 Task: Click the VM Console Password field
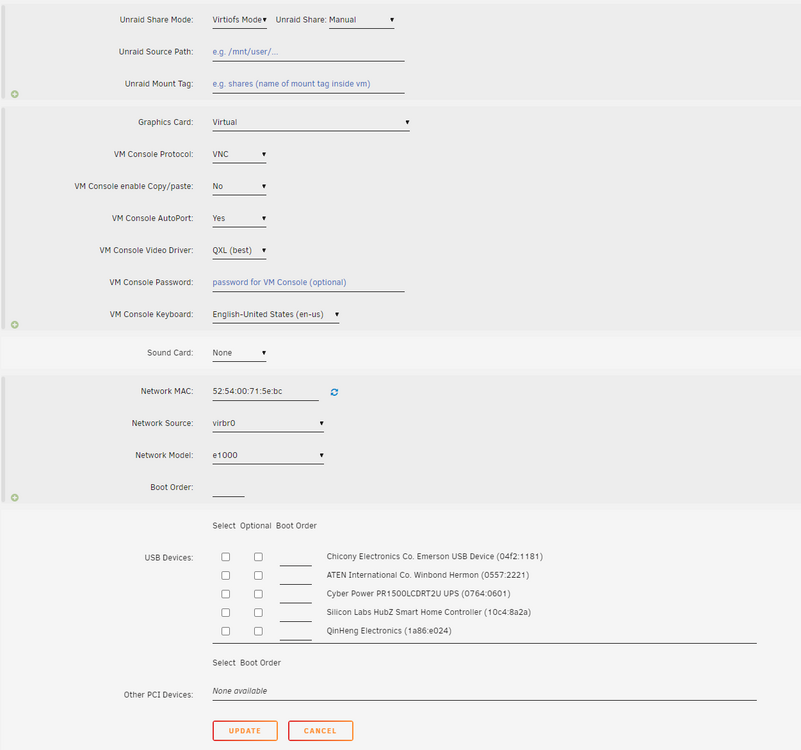click(309, 283)
